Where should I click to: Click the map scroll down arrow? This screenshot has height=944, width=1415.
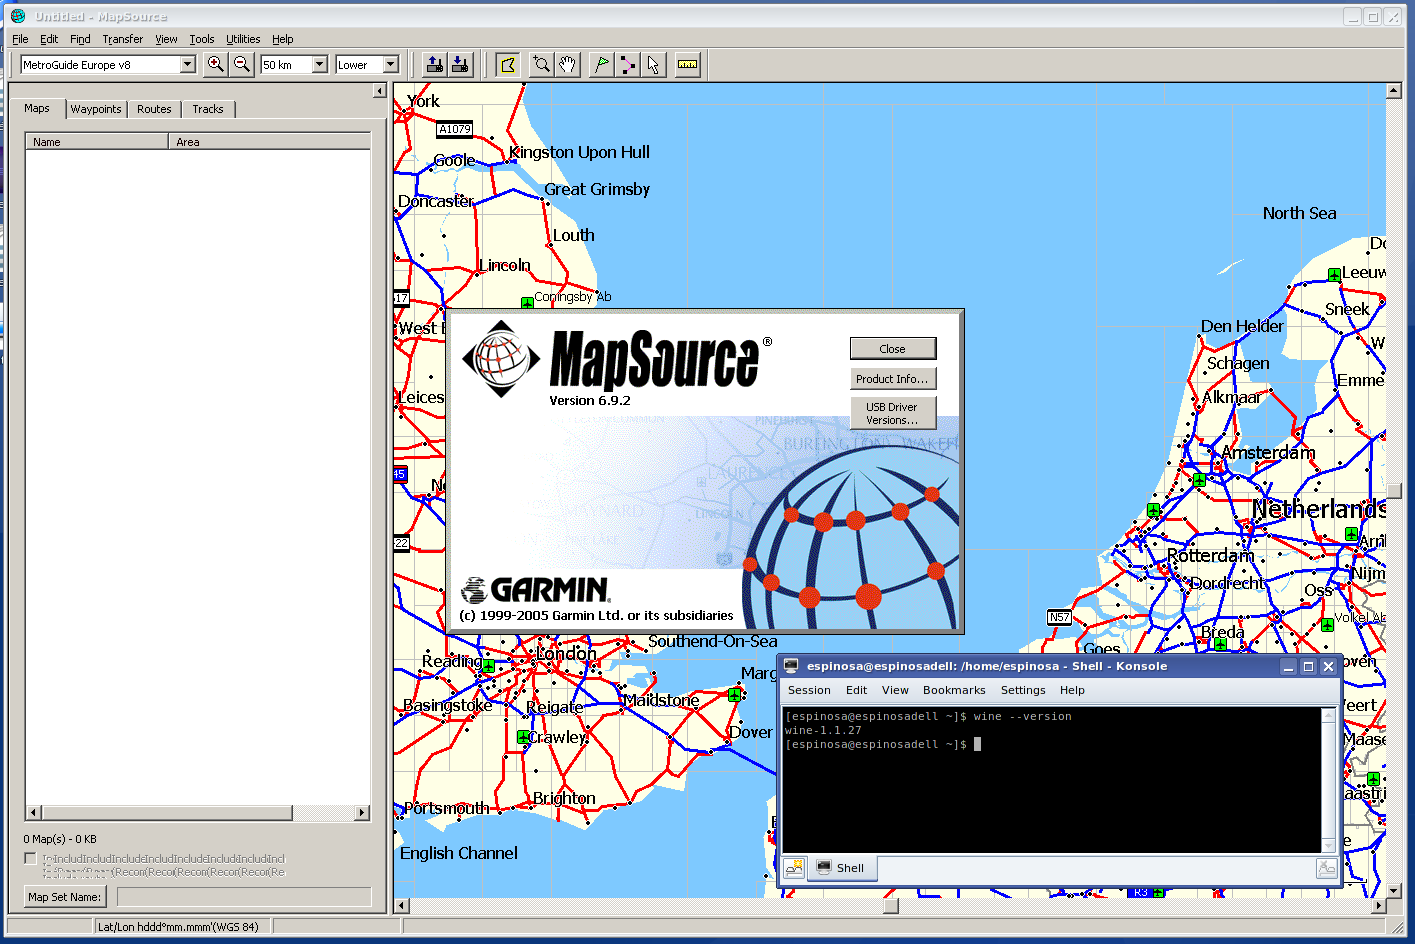(x=1394, y=890)
